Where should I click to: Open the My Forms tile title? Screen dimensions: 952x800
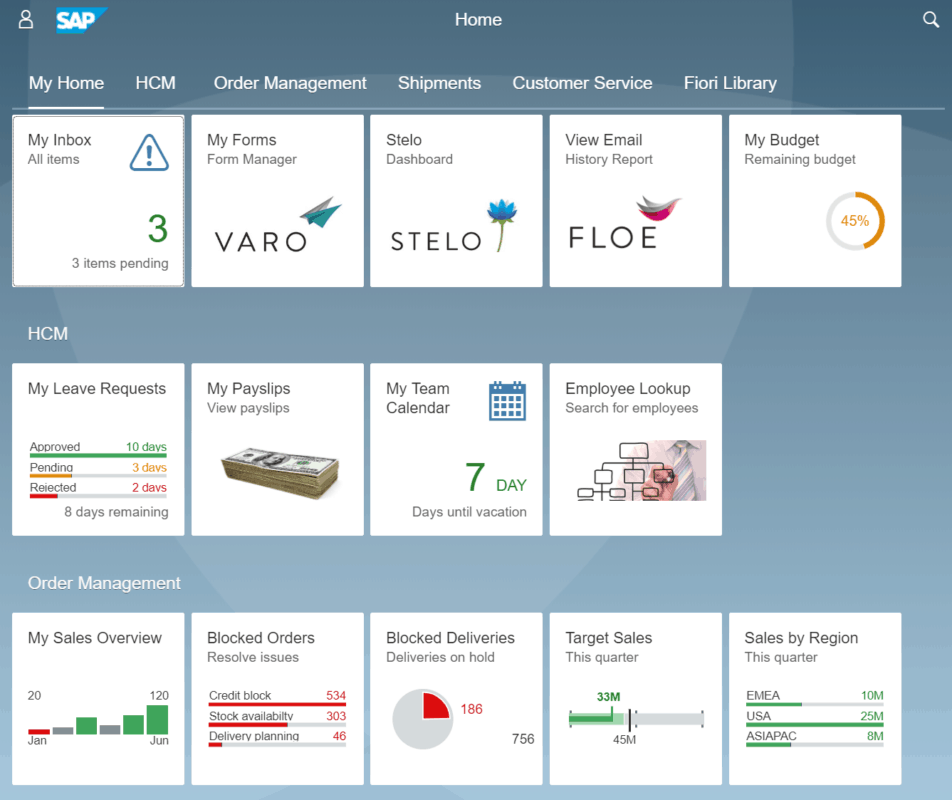pyautogui.click(x=242, y=140)
